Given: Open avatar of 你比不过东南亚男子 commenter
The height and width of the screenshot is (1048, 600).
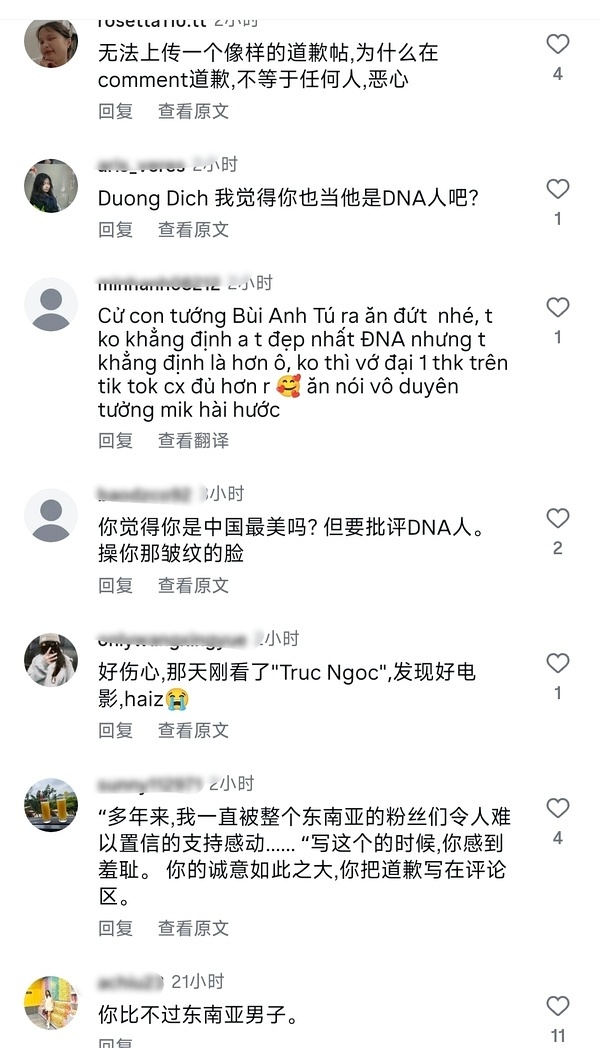Looking at the screenshot, I should click(51, 1003).
